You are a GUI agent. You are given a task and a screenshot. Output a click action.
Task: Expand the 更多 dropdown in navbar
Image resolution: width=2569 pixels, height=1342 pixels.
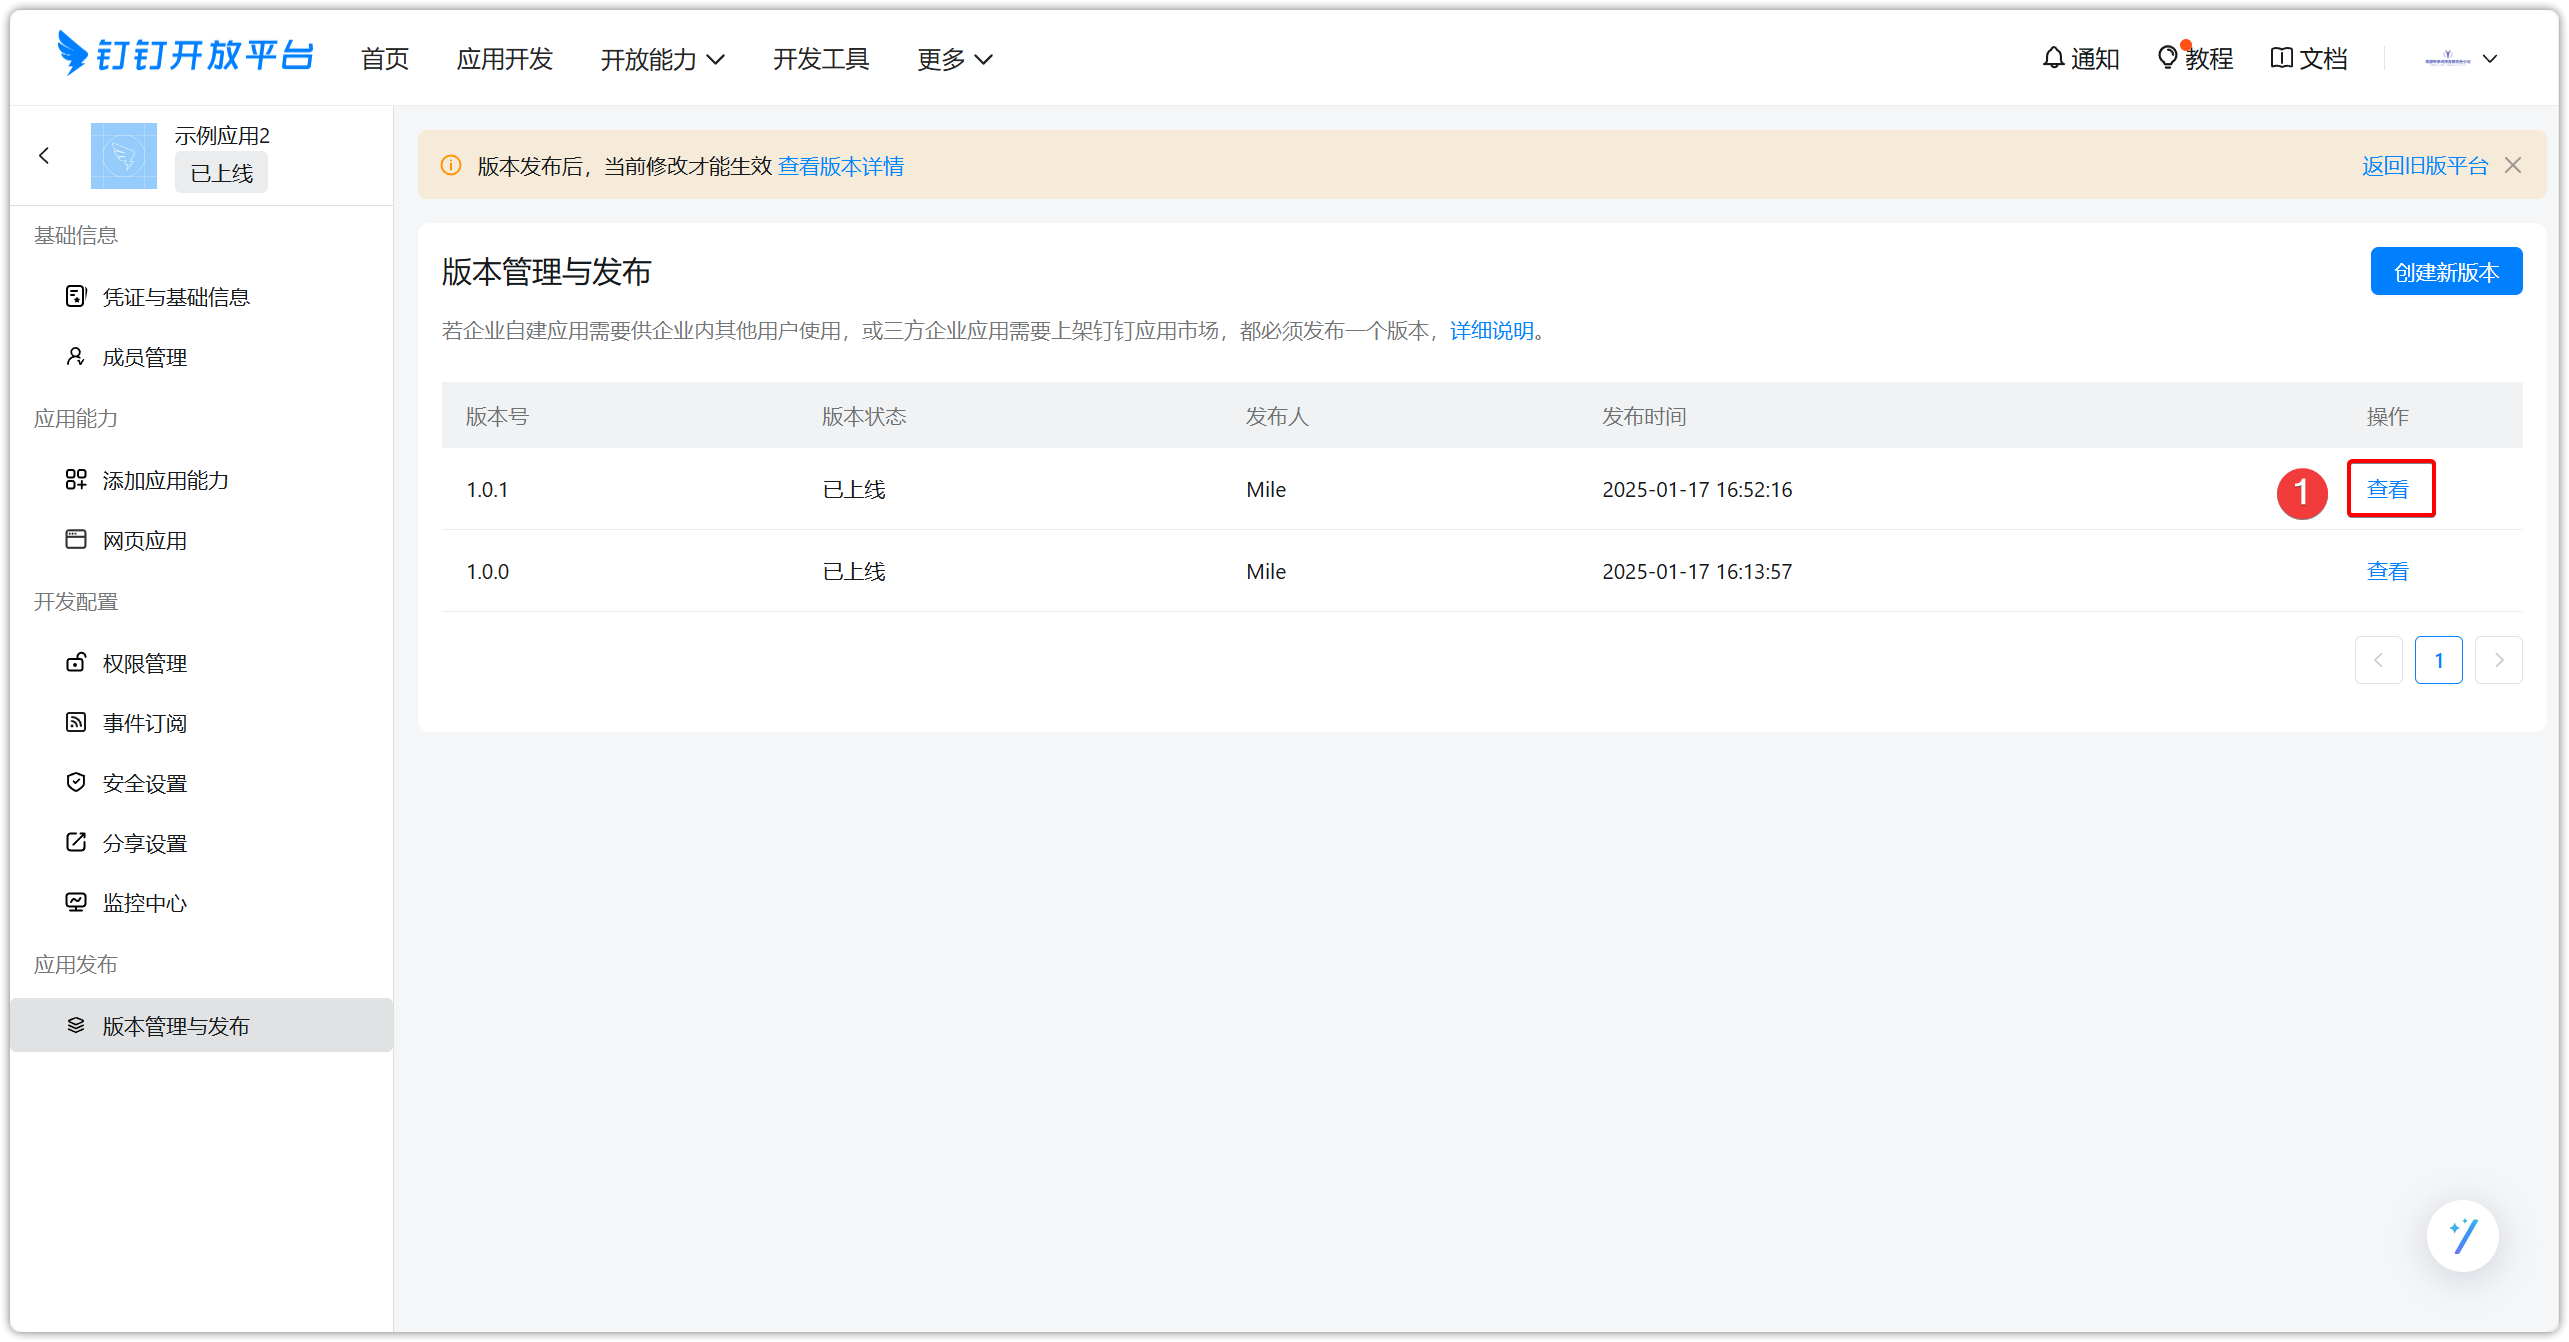(x=955, y=59)
